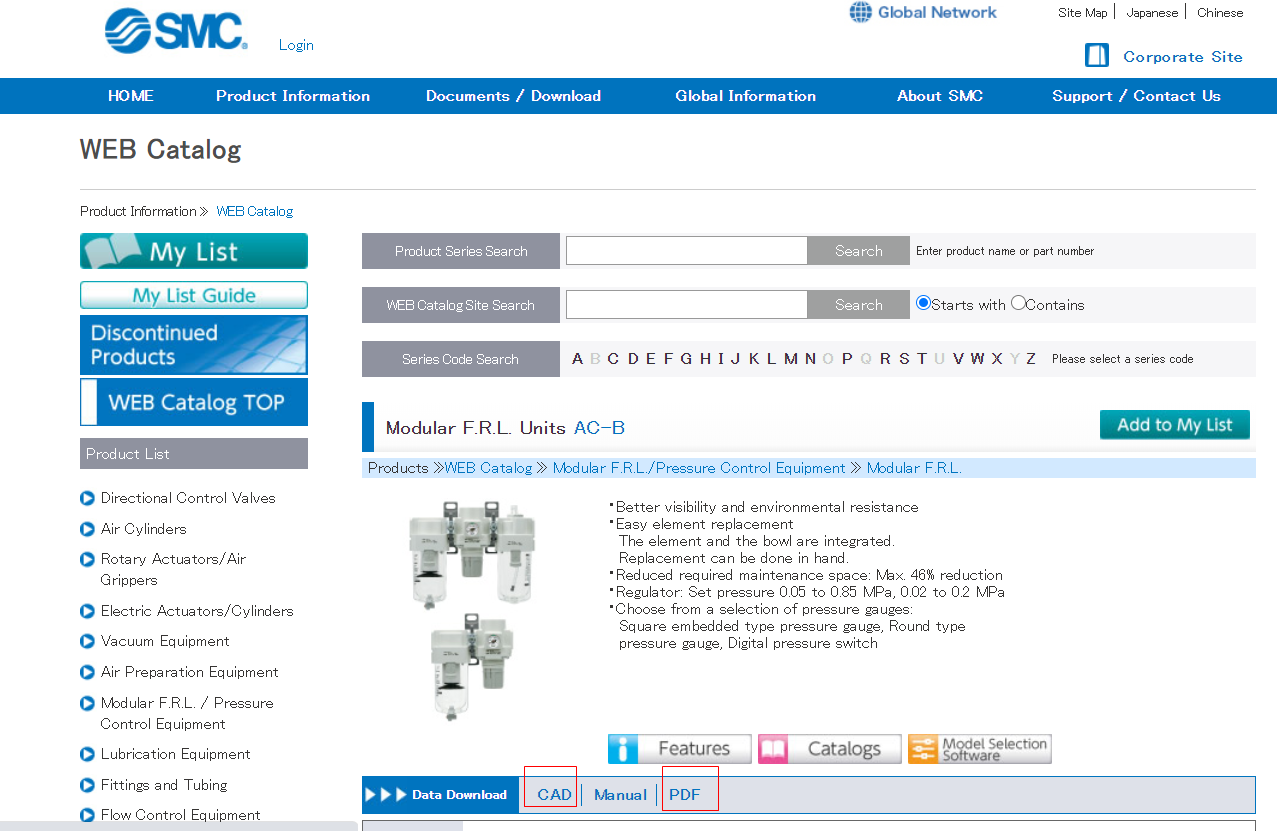
Task: Open Air Preparation Equipment category
Action: [x=189, y=672]
